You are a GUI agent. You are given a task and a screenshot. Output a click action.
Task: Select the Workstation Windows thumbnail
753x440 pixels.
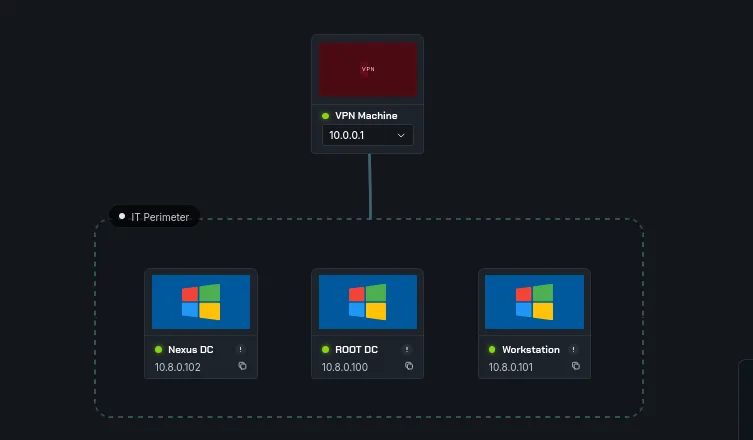(534, 302)
